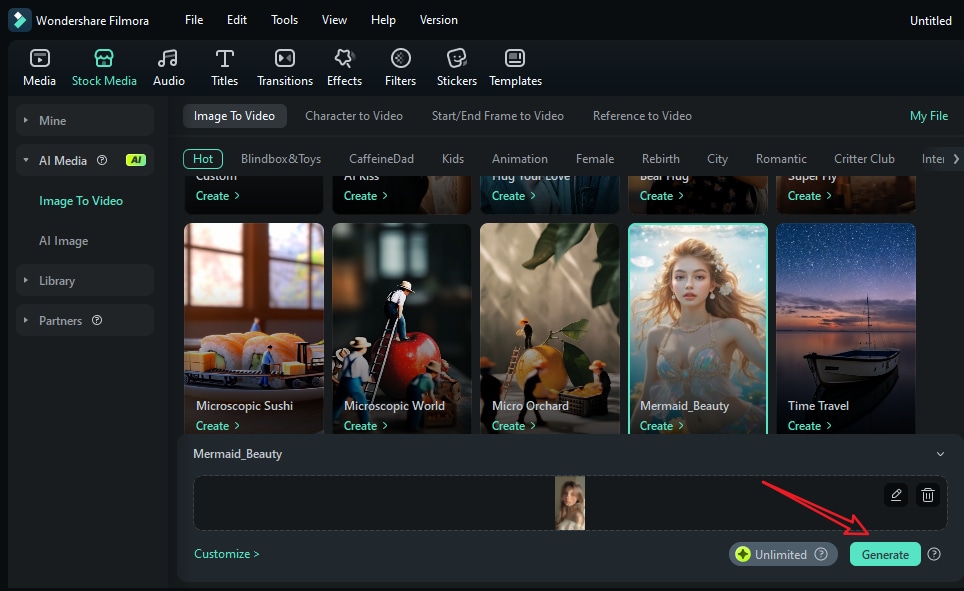Open My File

(928, 116)
